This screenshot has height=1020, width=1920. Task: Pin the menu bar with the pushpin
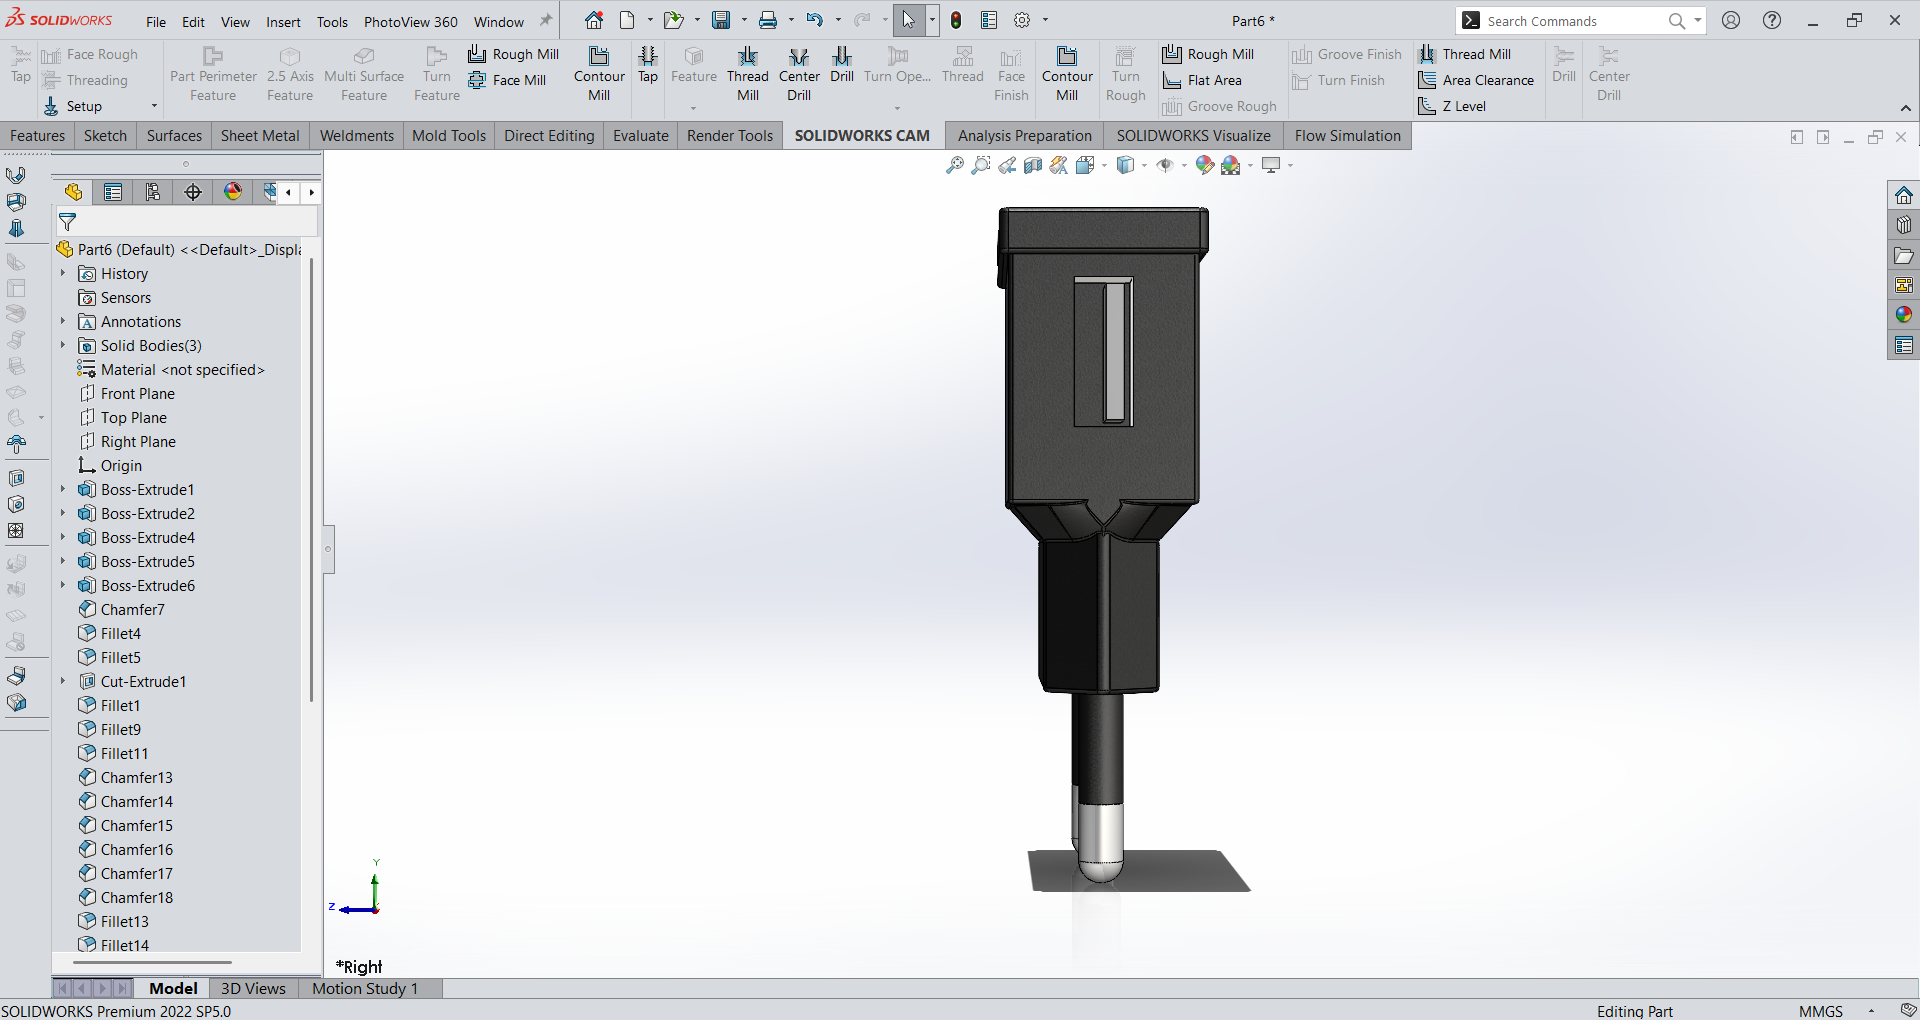546,20
